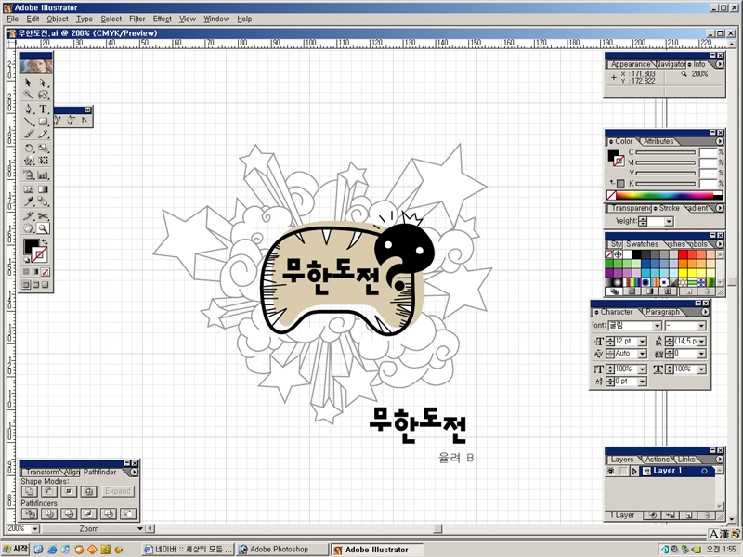This screenshot has width=743, height=557.
Task: Open the font style dropdown
Action: point(701,326)
